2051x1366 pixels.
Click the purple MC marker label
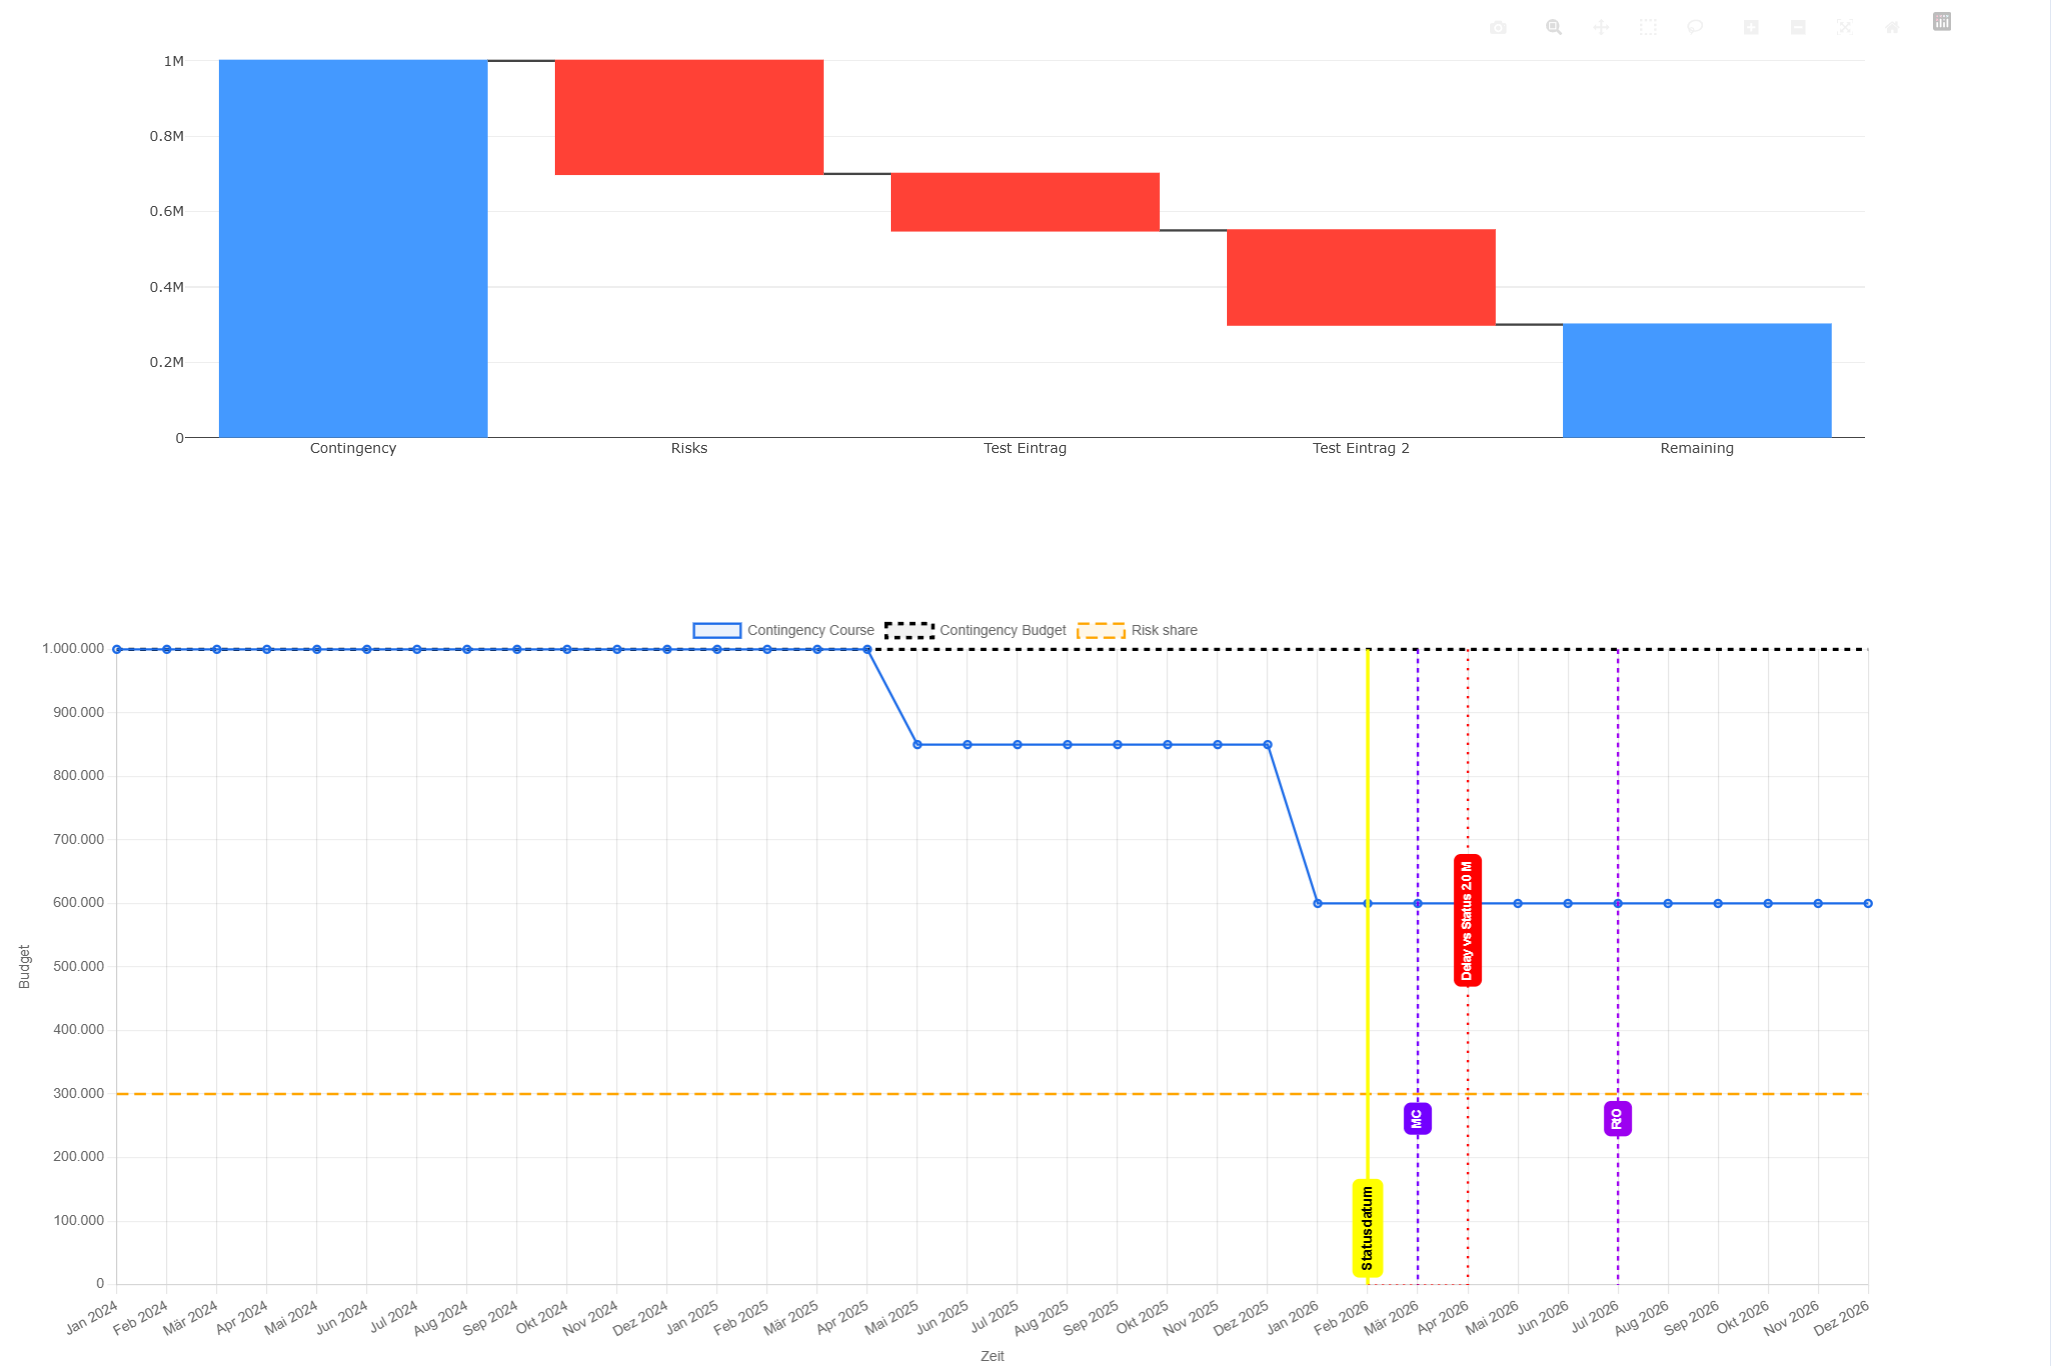[1417, 1119]
